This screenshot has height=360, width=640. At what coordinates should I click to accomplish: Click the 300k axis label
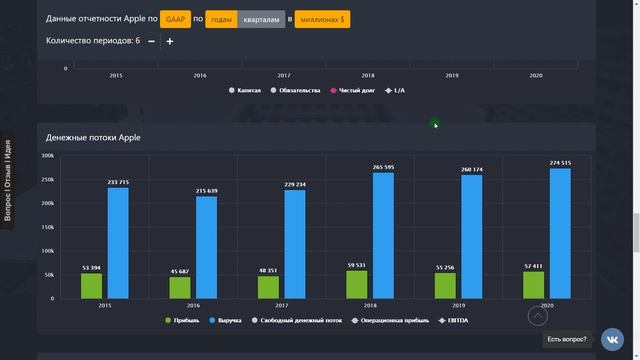pyautogui.click(x=48, y=156)
